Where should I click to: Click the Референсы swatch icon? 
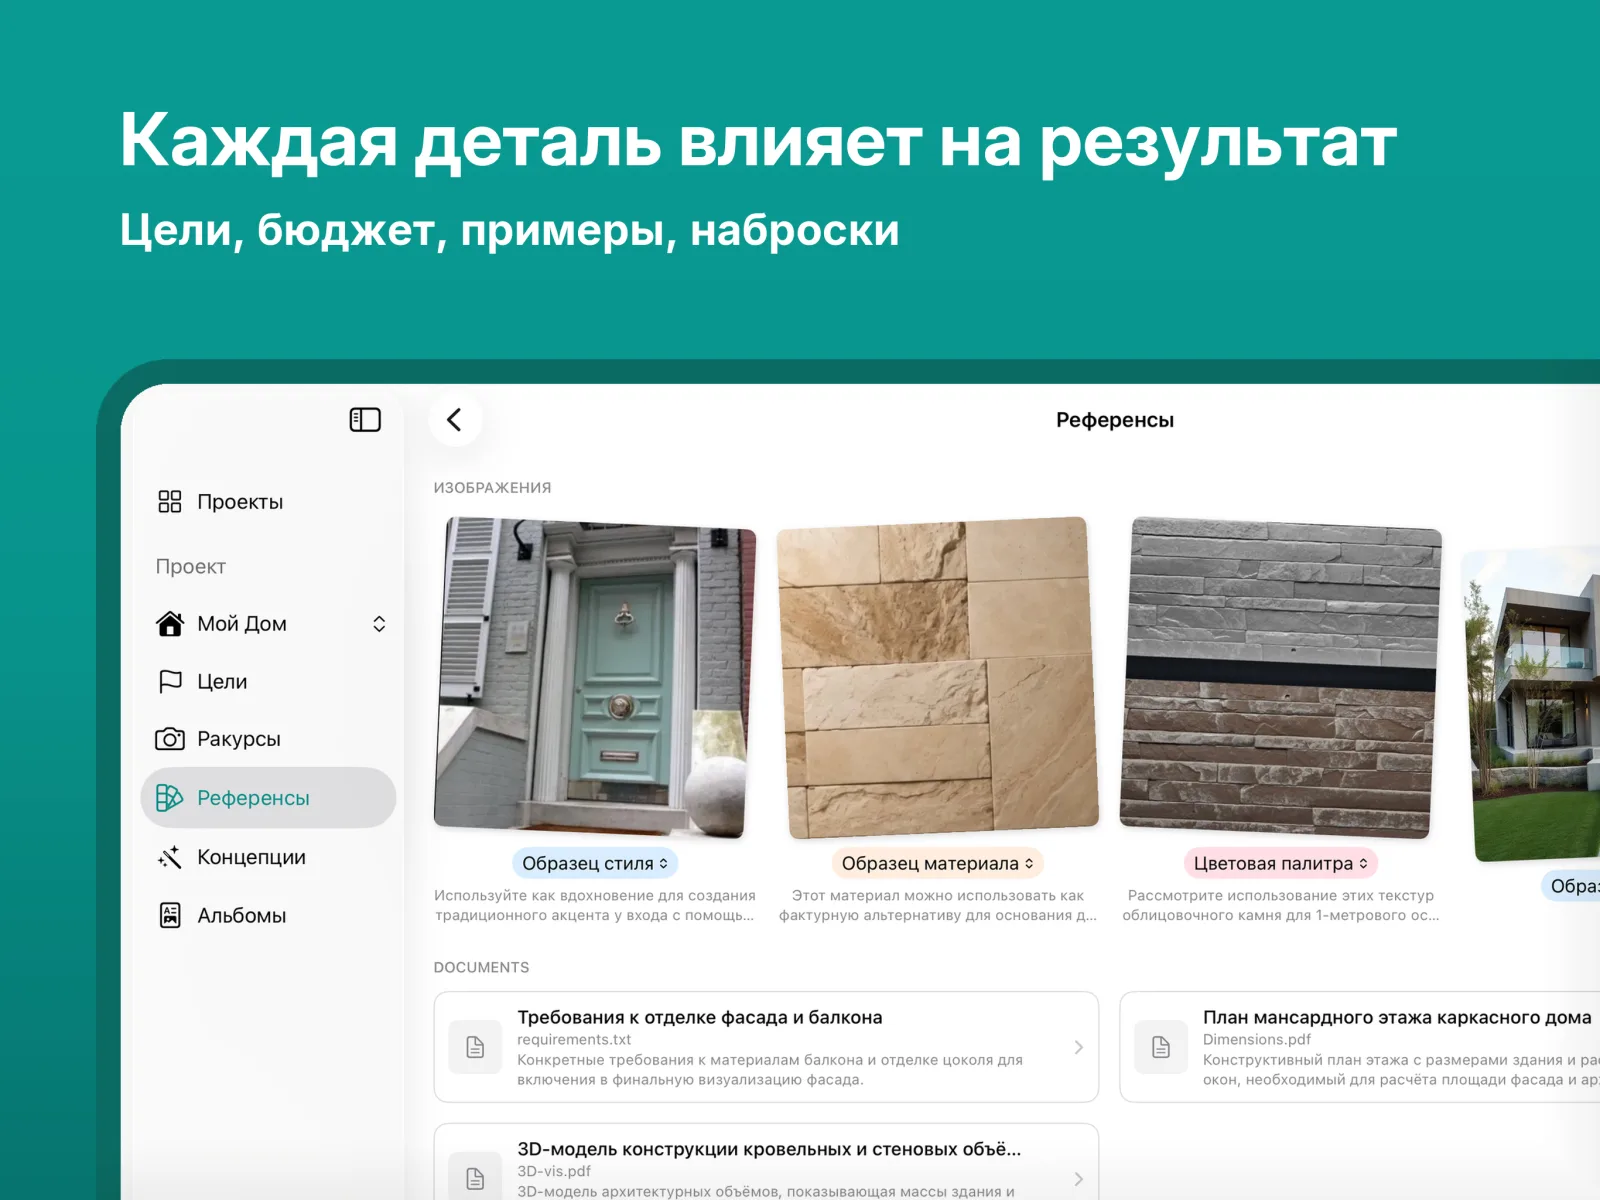pyautogui.click(x=170, y=798)
